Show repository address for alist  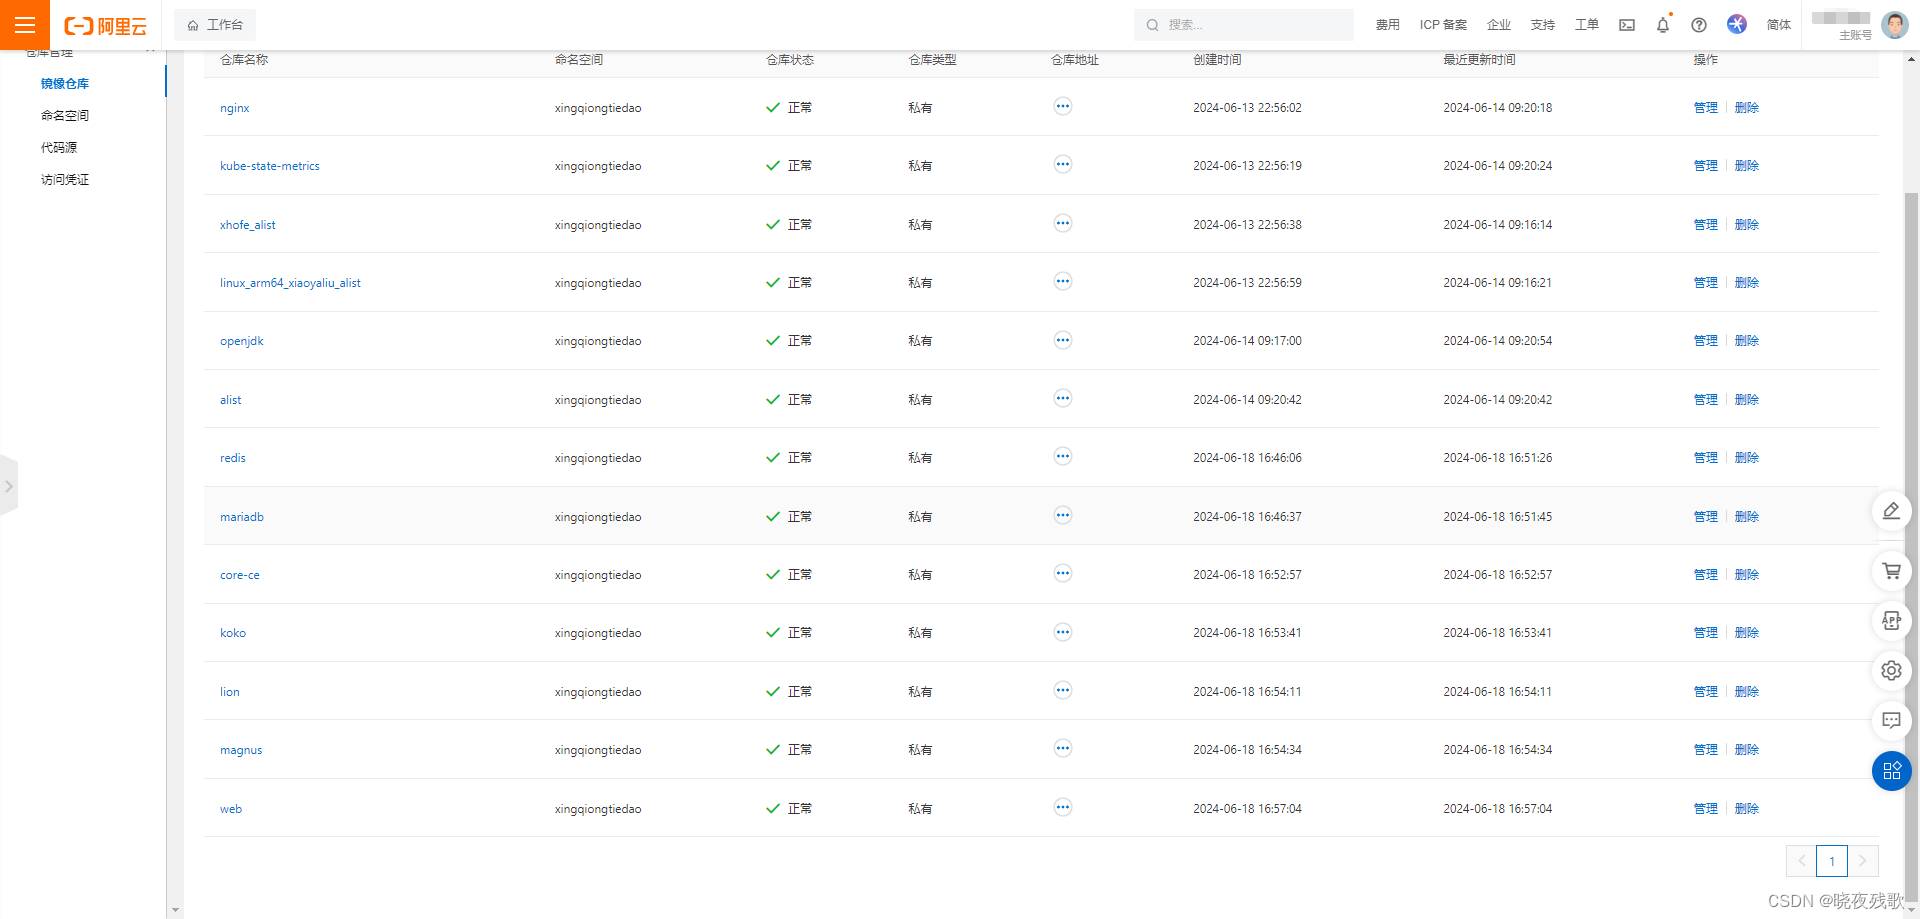[1062, 398]
